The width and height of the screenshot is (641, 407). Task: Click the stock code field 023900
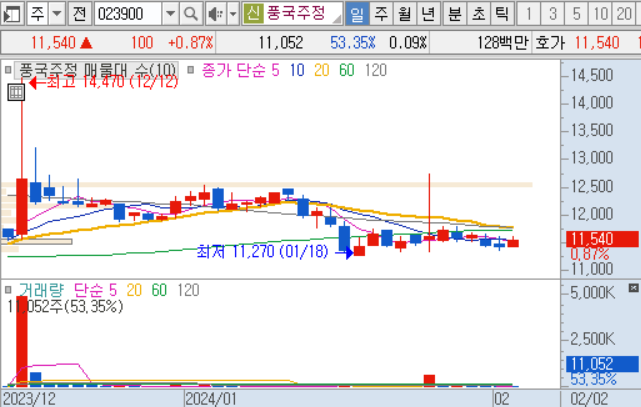128,14
